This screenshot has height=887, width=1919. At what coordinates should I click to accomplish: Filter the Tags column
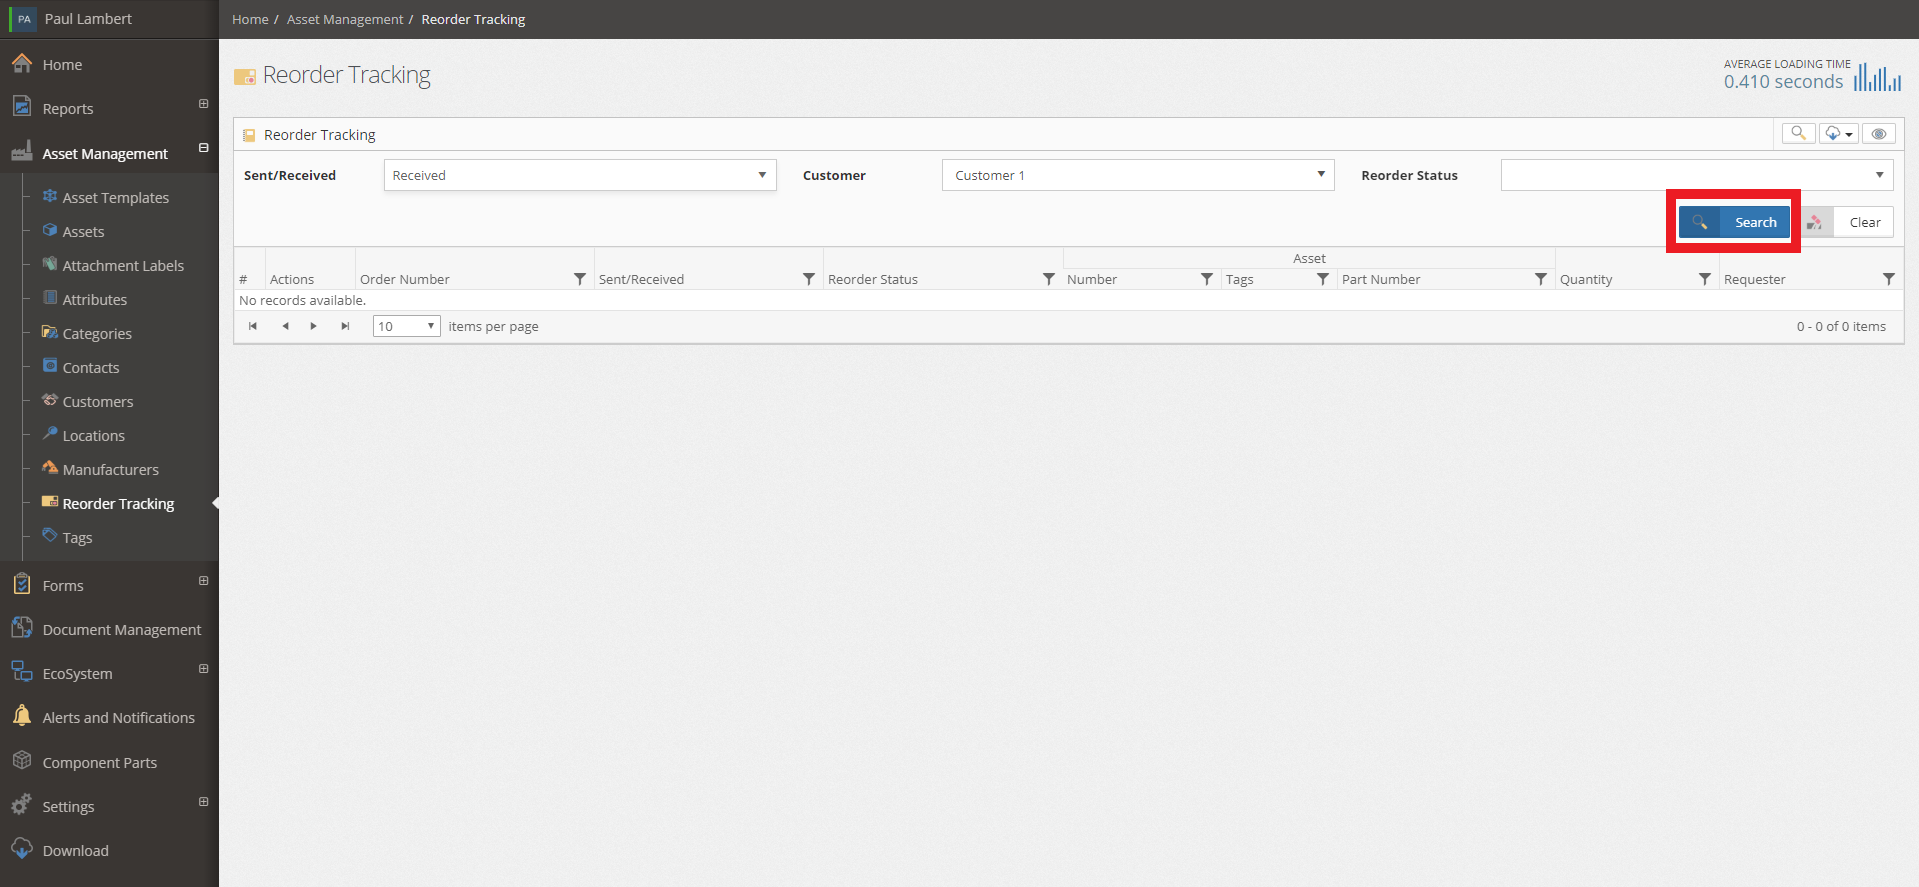(x=1323, y=279)
